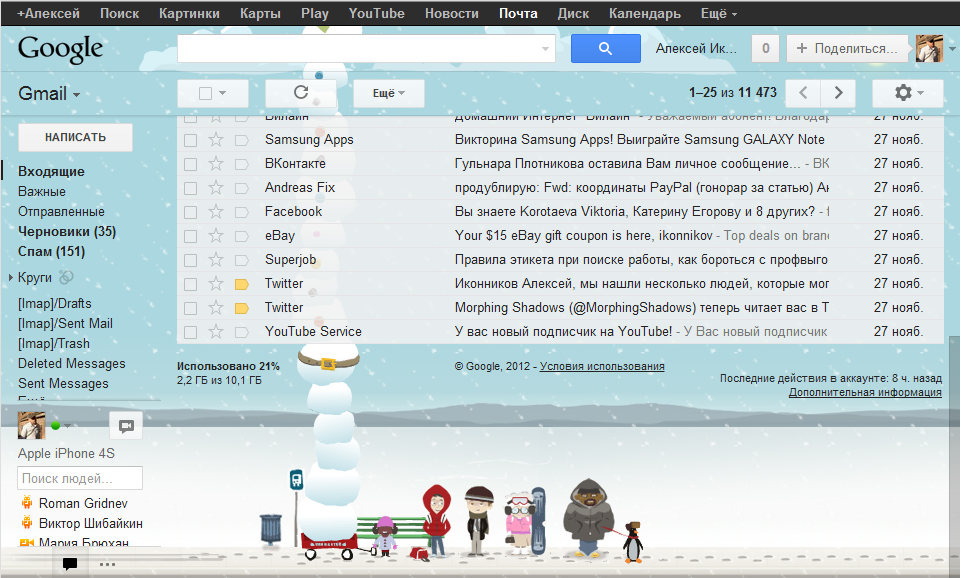Open Условия использования link
This screenshot has height=578, width=961.
602,367
